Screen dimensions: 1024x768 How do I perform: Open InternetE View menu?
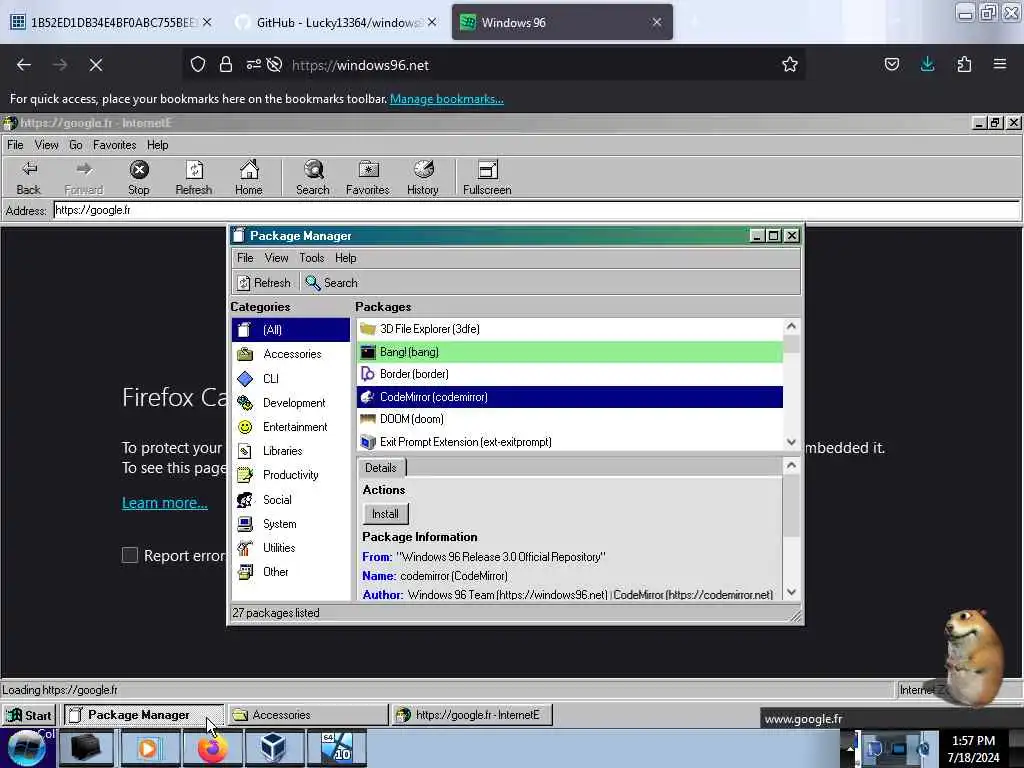pos(46,145)
